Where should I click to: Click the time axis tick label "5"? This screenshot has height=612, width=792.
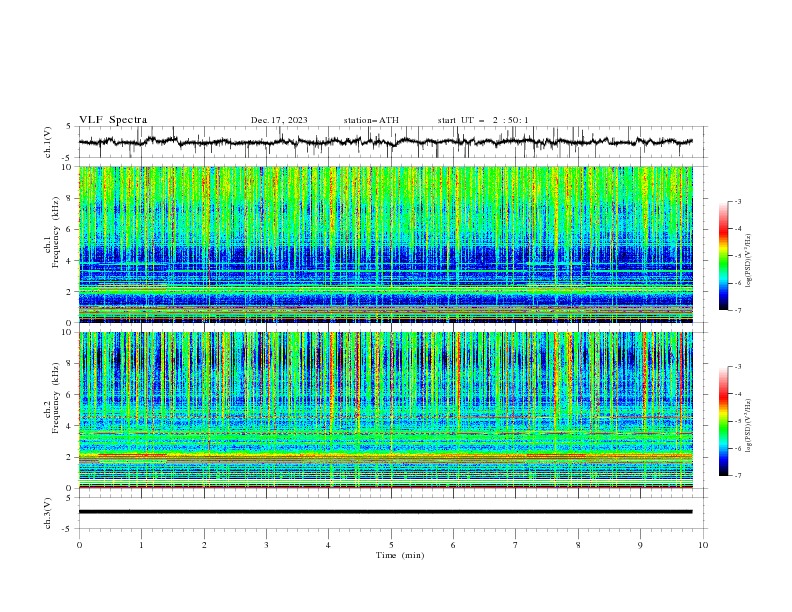[x=391, y=545]
